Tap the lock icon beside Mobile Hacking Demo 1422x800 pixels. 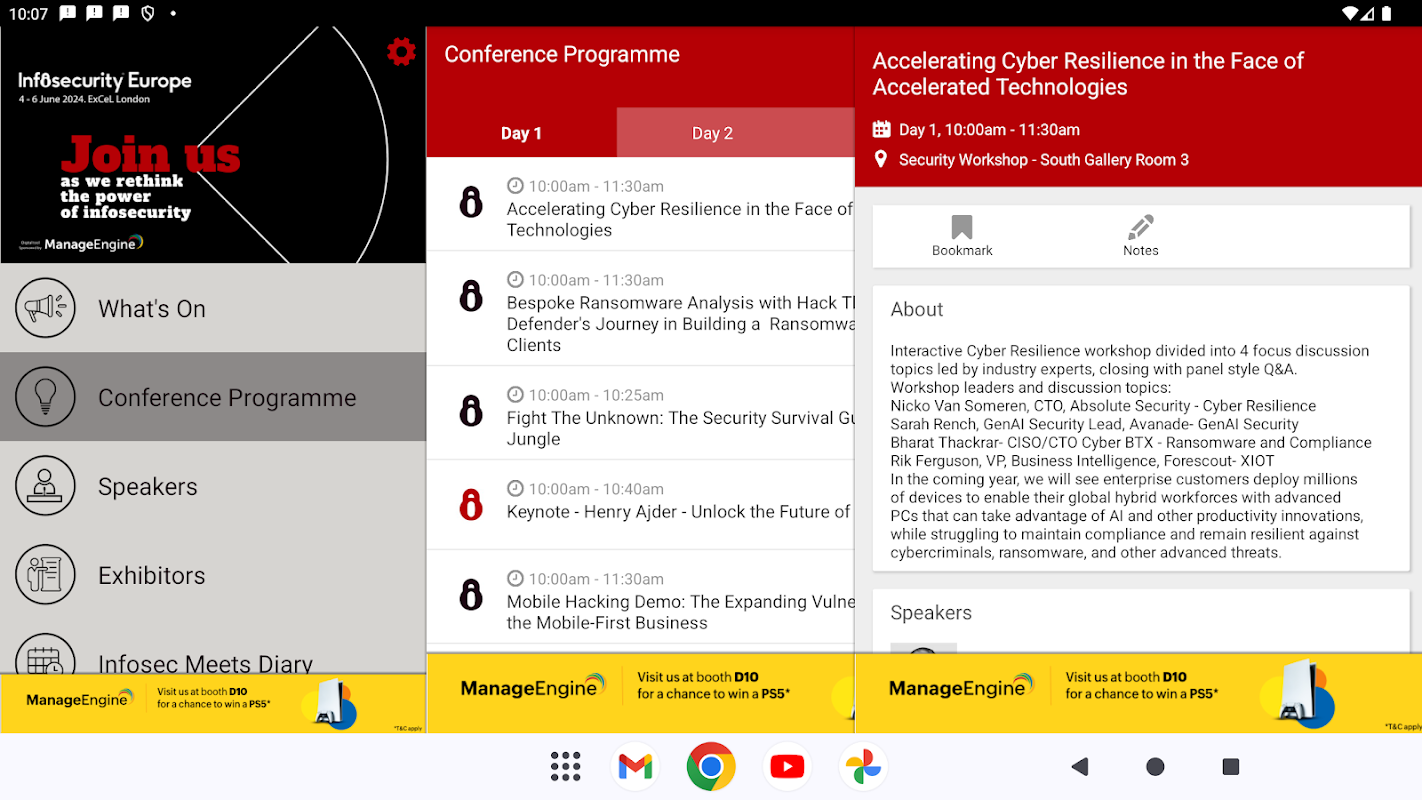[471, 594]
